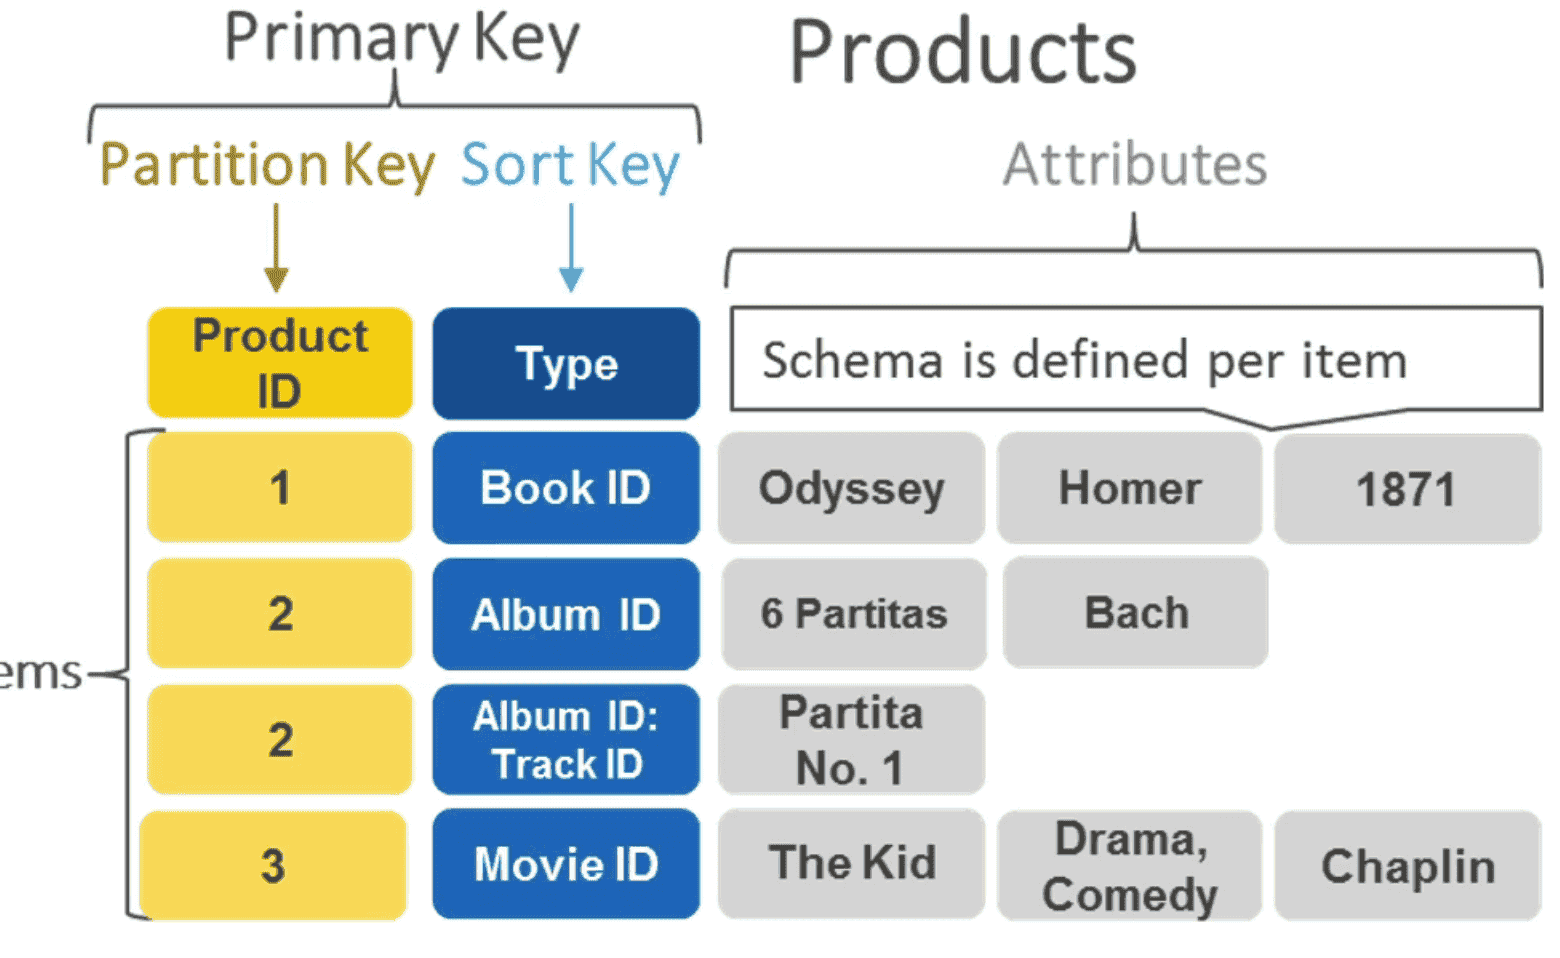This screenshot has height=958, width=1560.
Task: Select the yellow Product ID header box
Action: [x=280, y=362]
